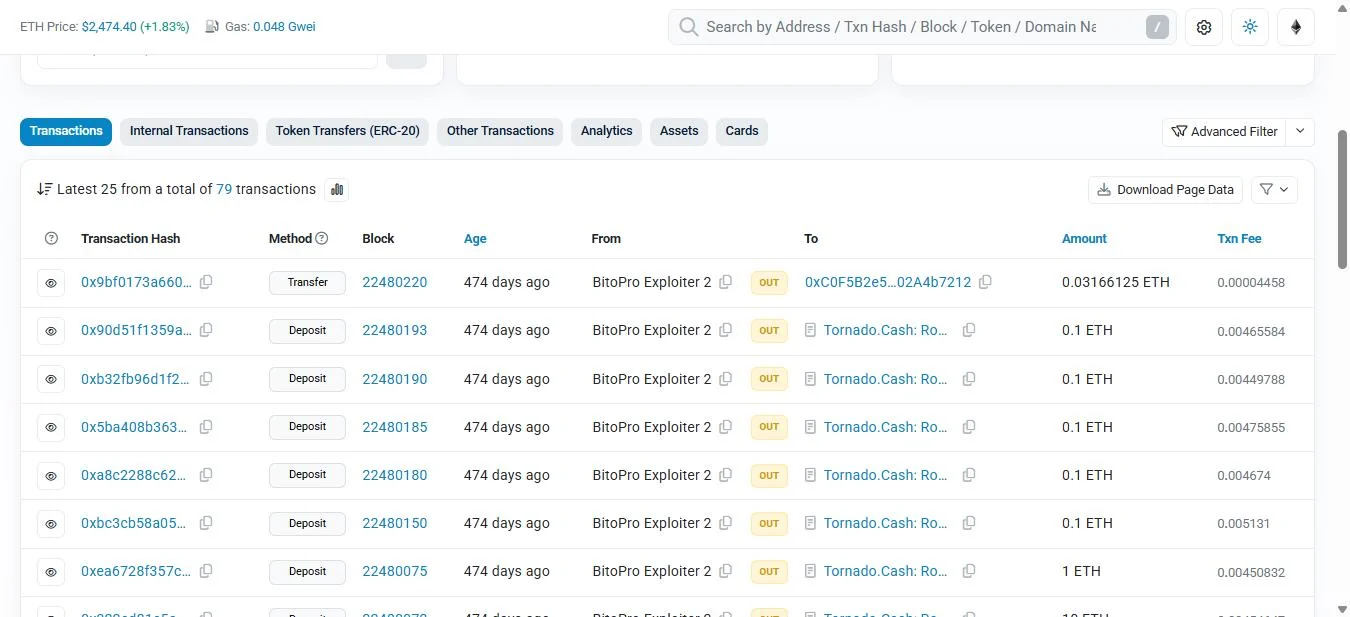Copy Tornado.Cash address in block 22480185 row
The height and width of the screenshot is (617, 1350).
pos(969,427)
